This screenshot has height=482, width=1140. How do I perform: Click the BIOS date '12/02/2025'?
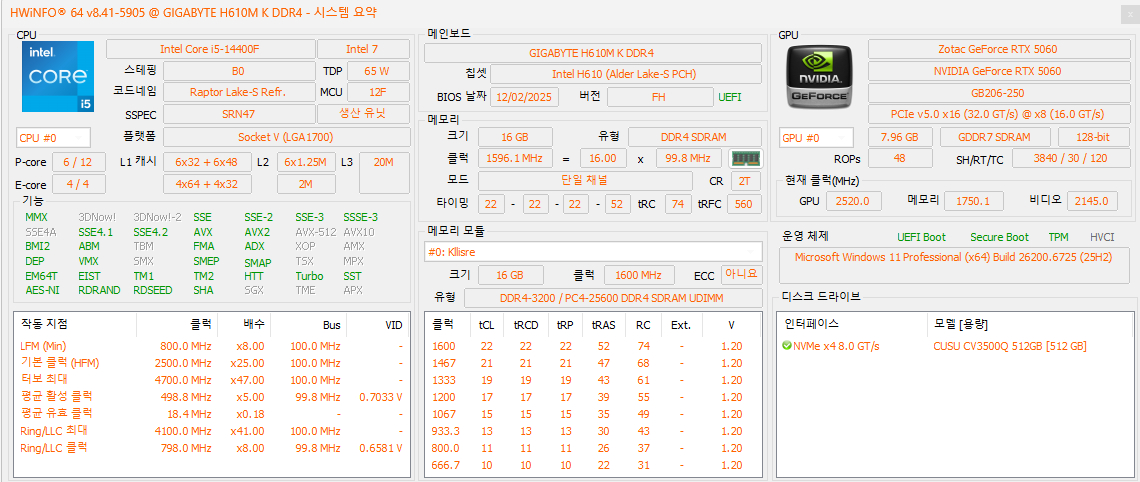point(524,97)
